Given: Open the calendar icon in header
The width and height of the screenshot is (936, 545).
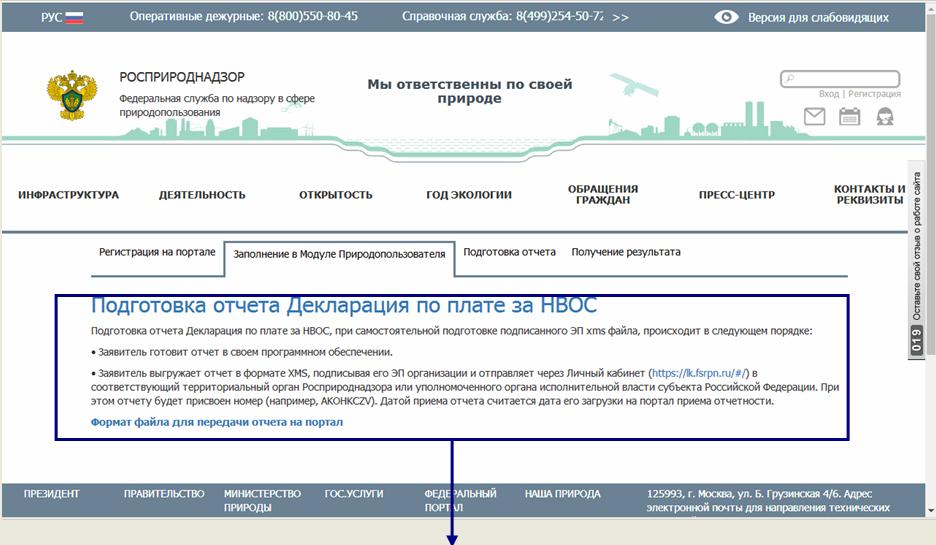Looking at the screenshot, I should [x=849, y=117].
